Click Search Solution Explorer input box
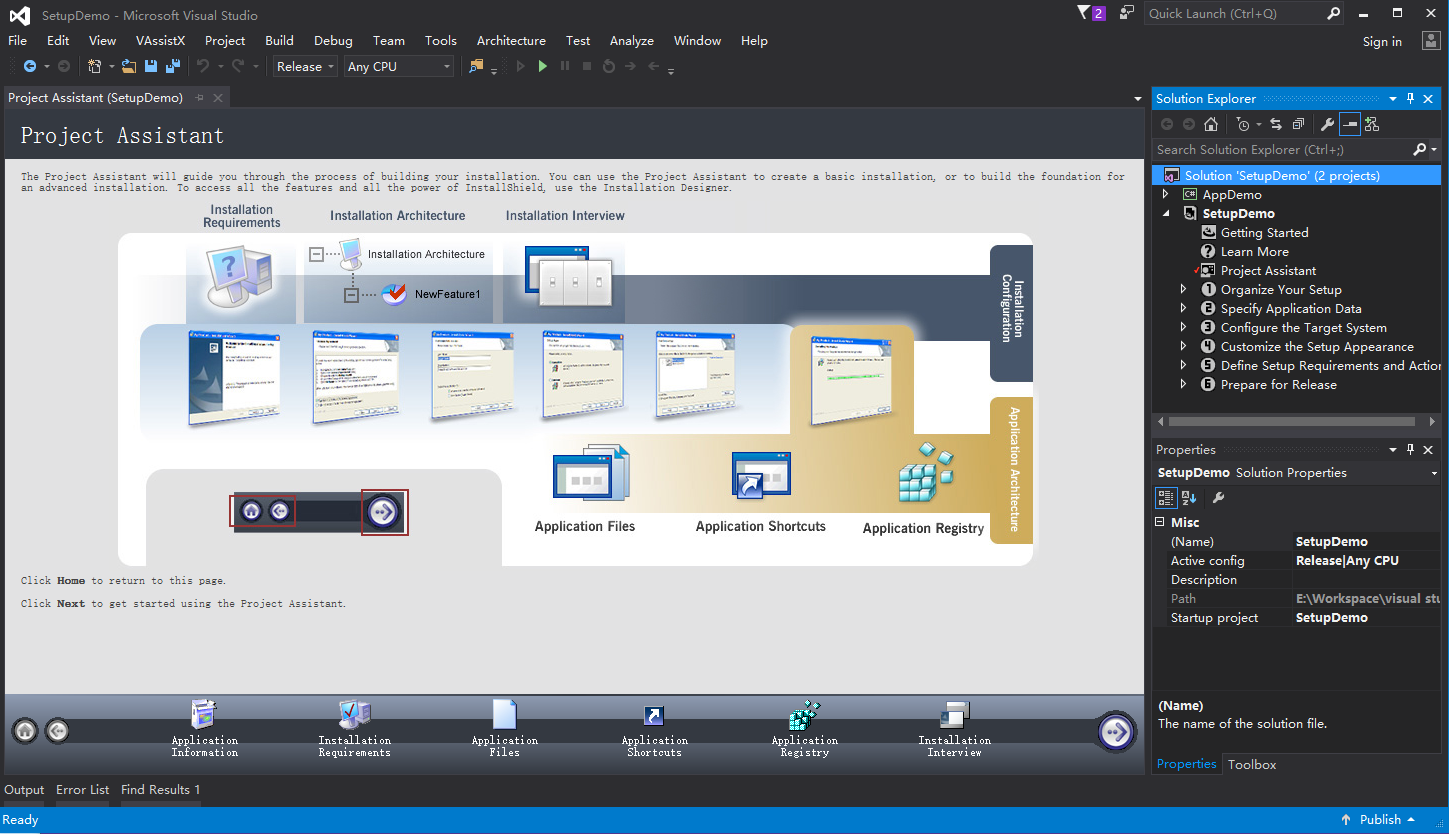Image resolution: width=1449 pixels, height=834 pixels. click(x=1282, y=149)
